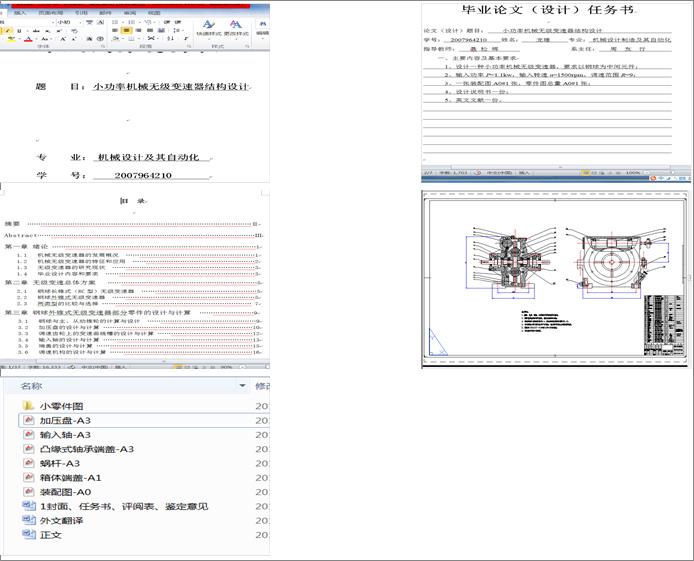Viewport: 694px width, 561px height.
Task: Click the sort icon in paragraph group
Action: (x=171, y=38)
